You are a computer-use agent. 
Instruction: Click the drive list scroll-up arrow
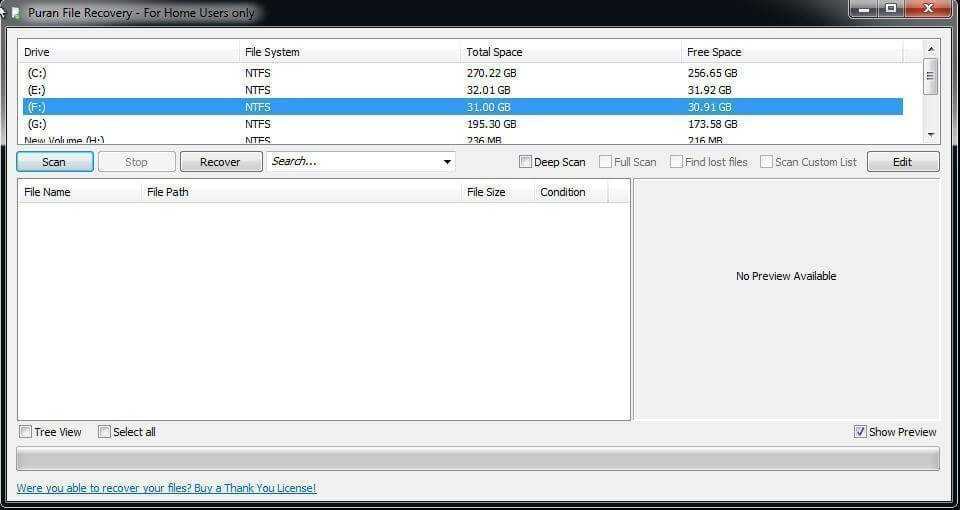point(931,48)
